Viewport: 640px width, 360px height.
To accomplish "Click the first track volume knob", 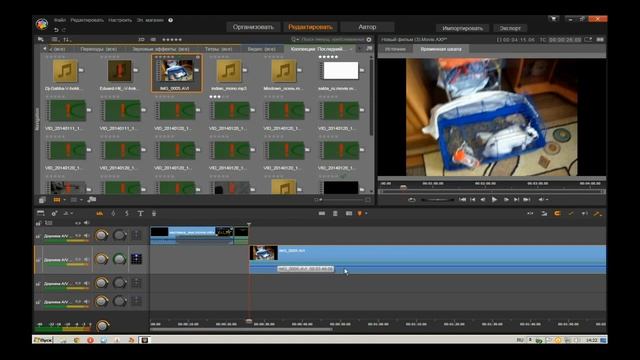I will 102,235.
